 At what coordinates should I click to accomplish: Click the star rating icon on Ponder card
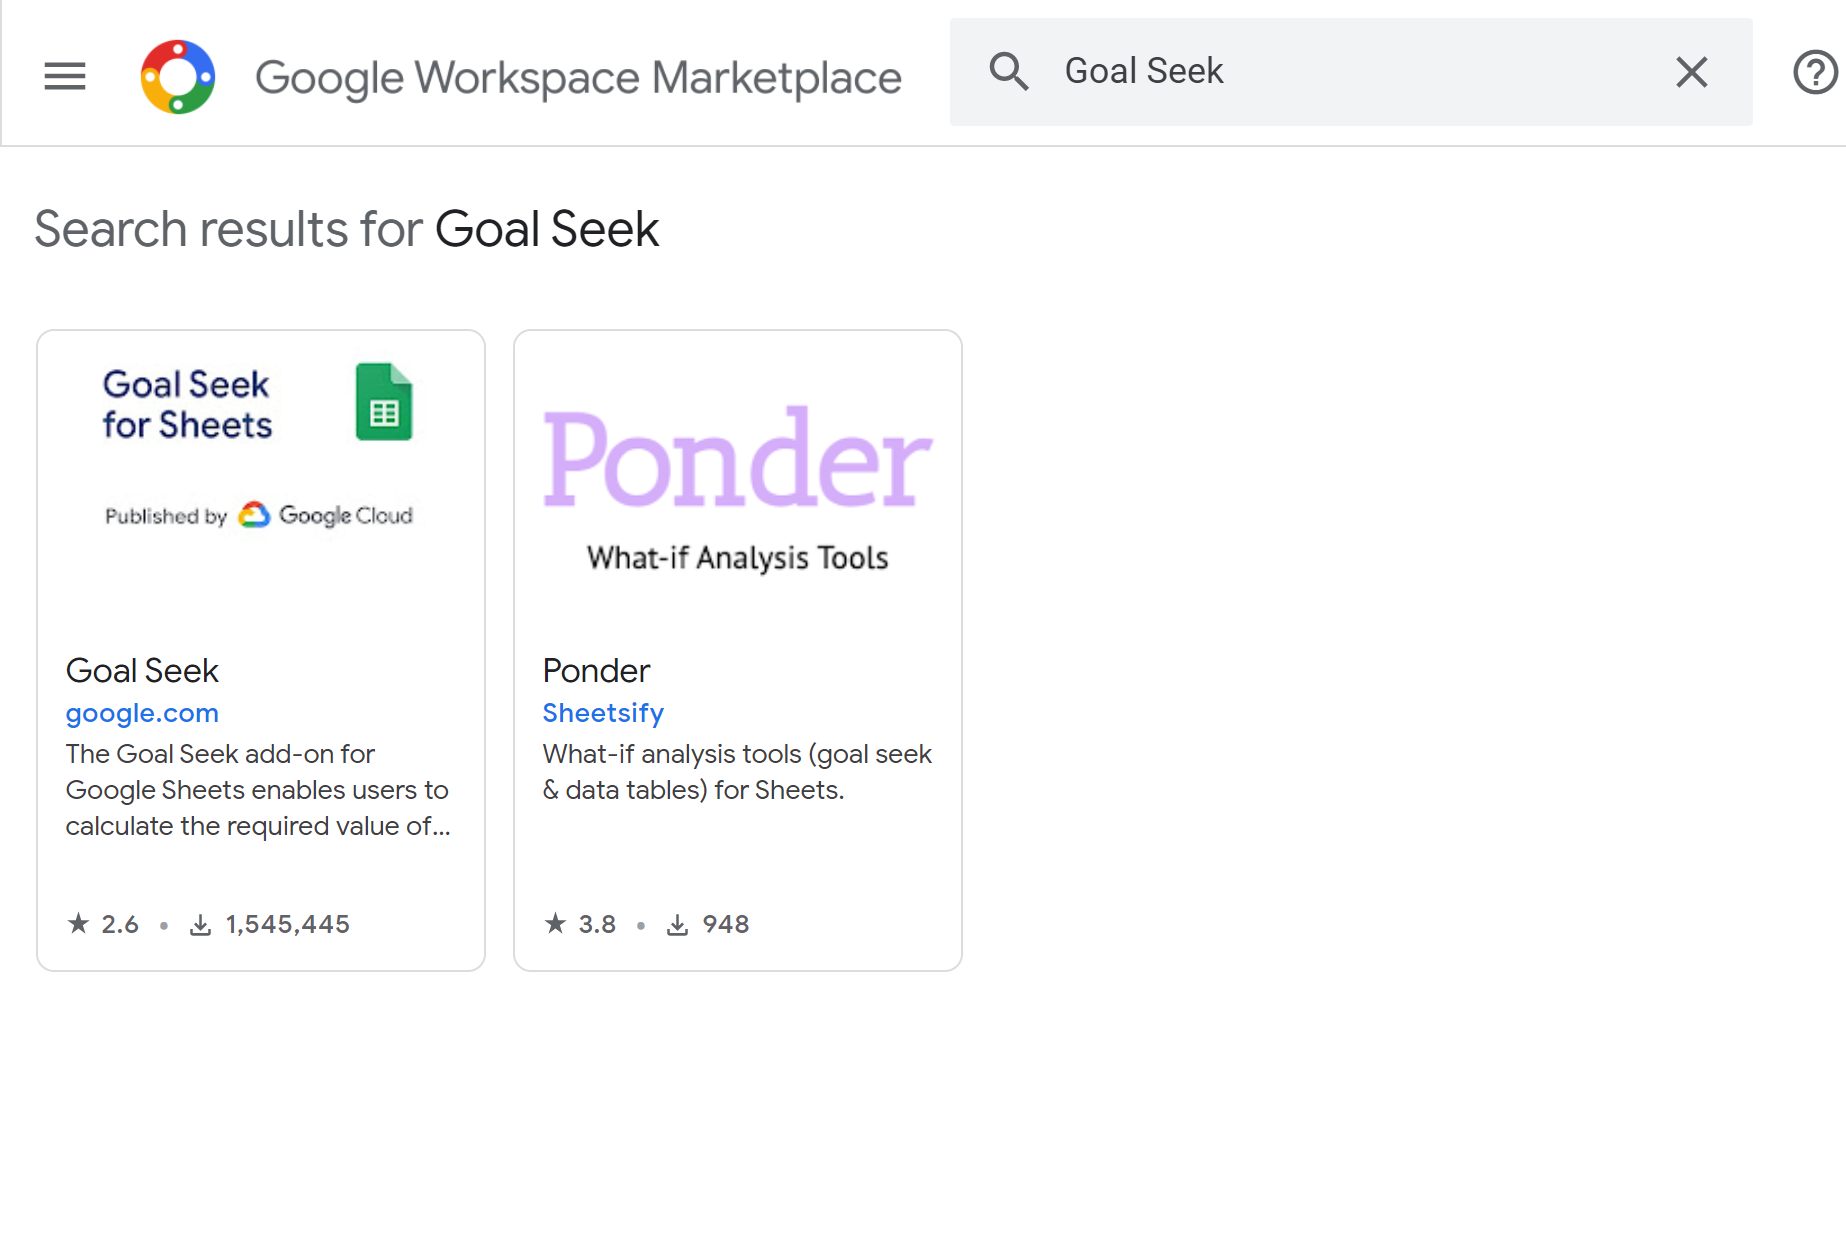click(x=555, y=924)
